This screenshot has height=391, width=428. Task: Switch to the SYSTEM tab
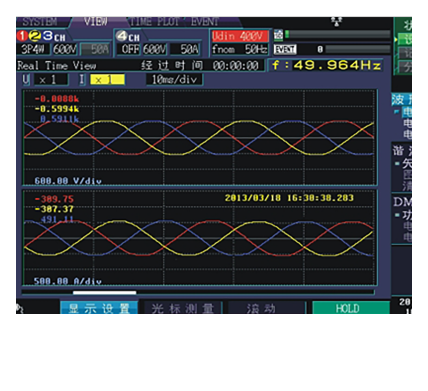pos(40,22)
